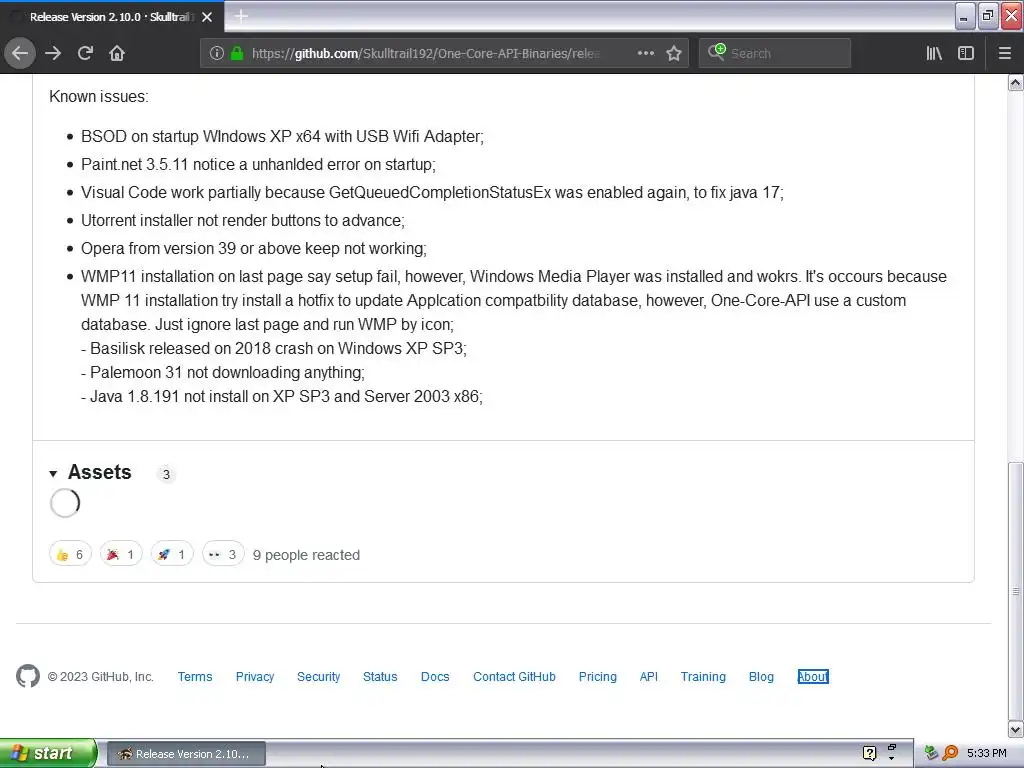Open the About footer link
This screenshot has height=768, width=1024.
(813, 677)
